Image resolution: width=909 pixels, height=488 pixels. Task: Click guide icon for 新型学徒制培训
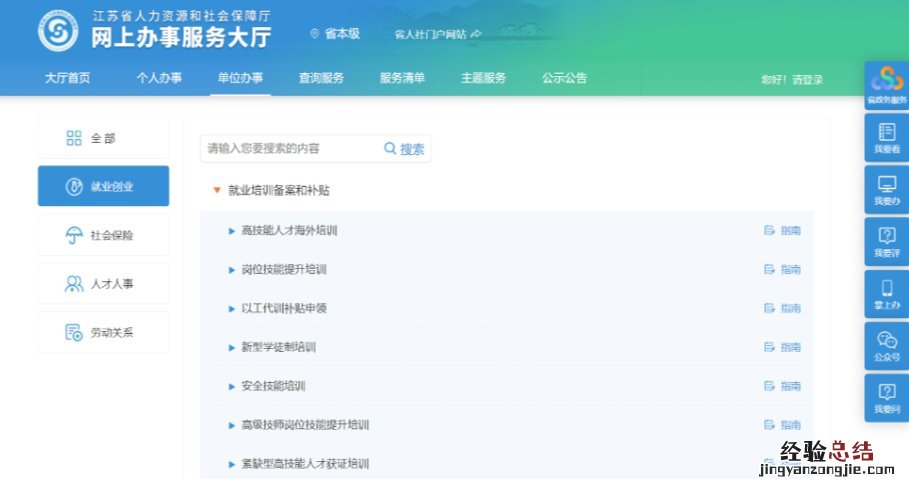pyautogui.click(x=769, y=347)
